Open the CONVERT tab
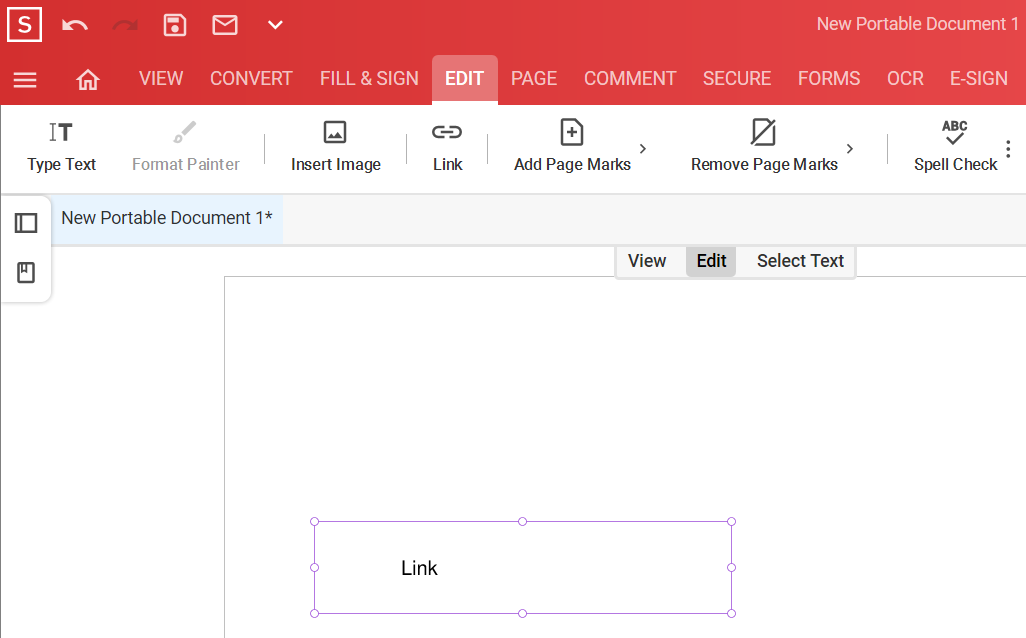This screenshot has width=1026, height=638. tap(251, 79)
